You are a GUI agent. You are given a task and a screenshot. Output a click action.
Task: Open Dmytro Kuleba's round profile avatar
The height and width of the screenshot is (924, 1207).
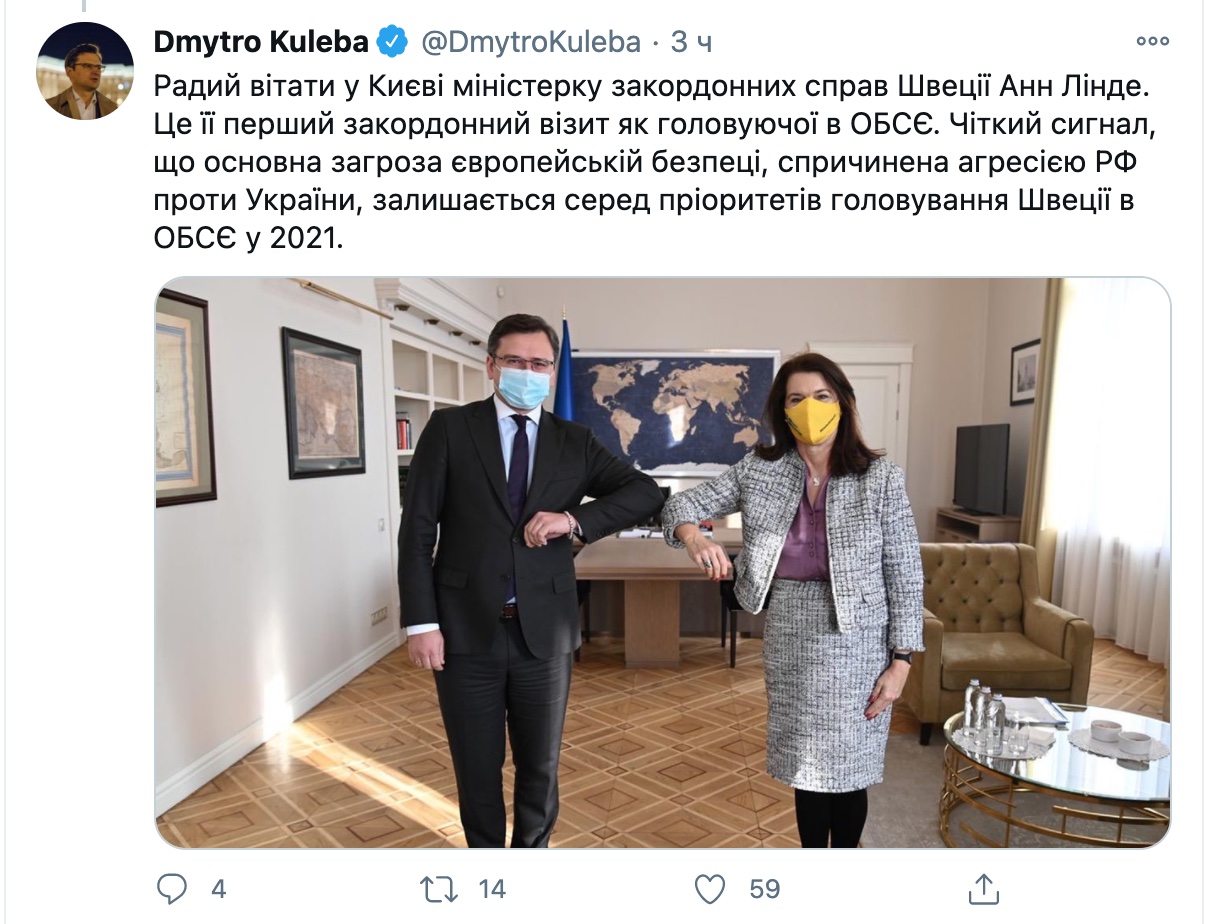pyautogui.click(x=85, y=72)
